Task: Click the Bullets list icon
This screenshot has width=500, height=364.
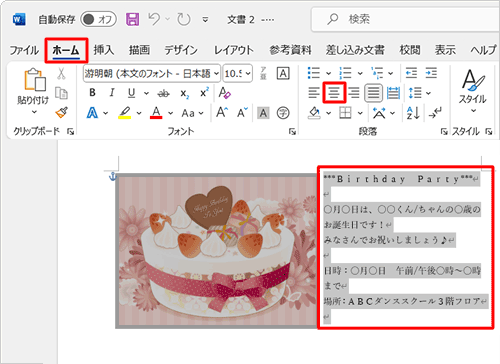Action: [x=314, y=73]
